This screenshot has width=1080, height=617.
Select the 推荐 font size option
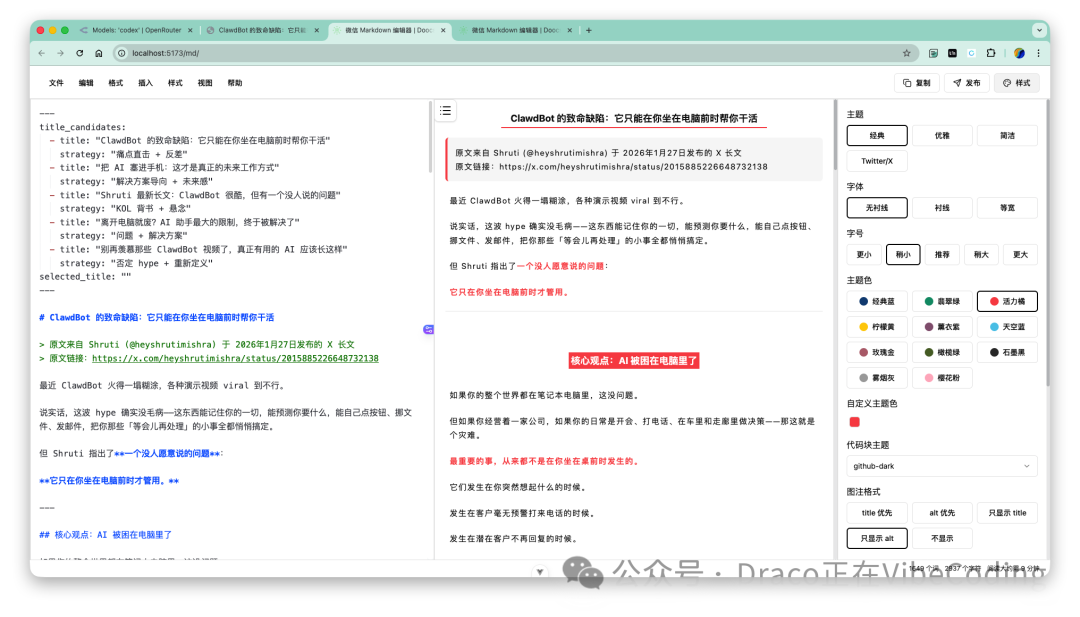[x=940, y=254]
